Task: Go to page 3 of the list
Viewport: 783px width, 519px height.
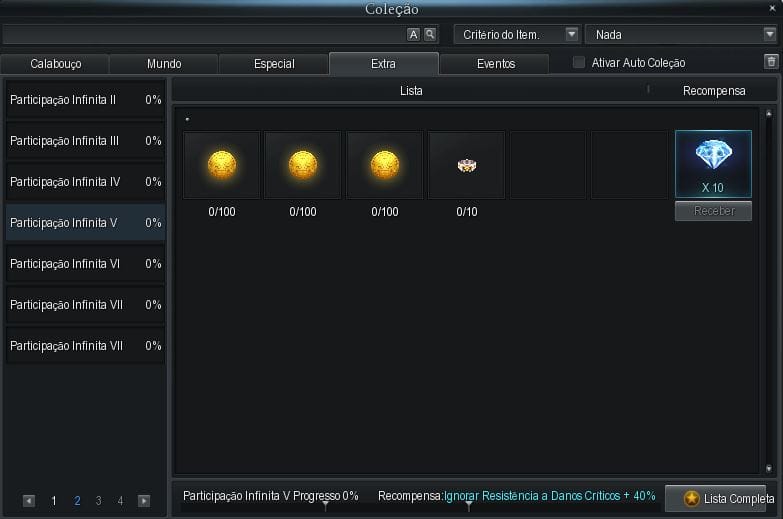Action: [x=98, y=501]
